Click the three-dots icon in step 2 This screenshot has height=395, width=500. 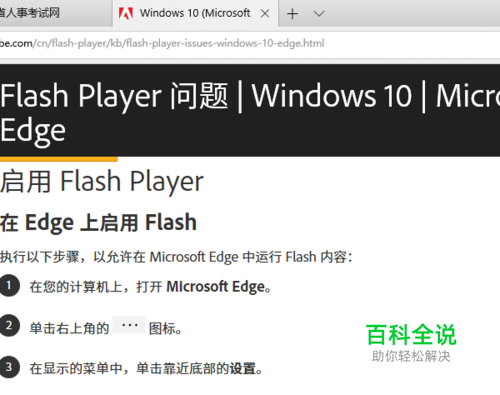pyautogui.click(x=129, y=325)
